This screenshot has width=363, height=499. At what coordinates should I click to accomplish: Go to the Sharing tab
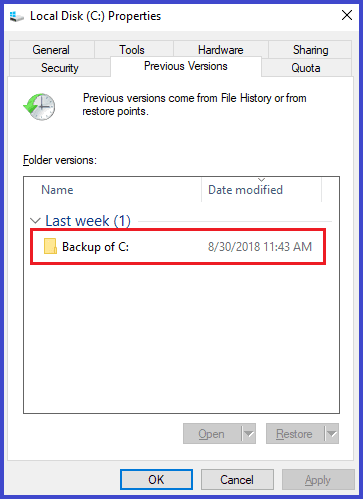[310, 50]
